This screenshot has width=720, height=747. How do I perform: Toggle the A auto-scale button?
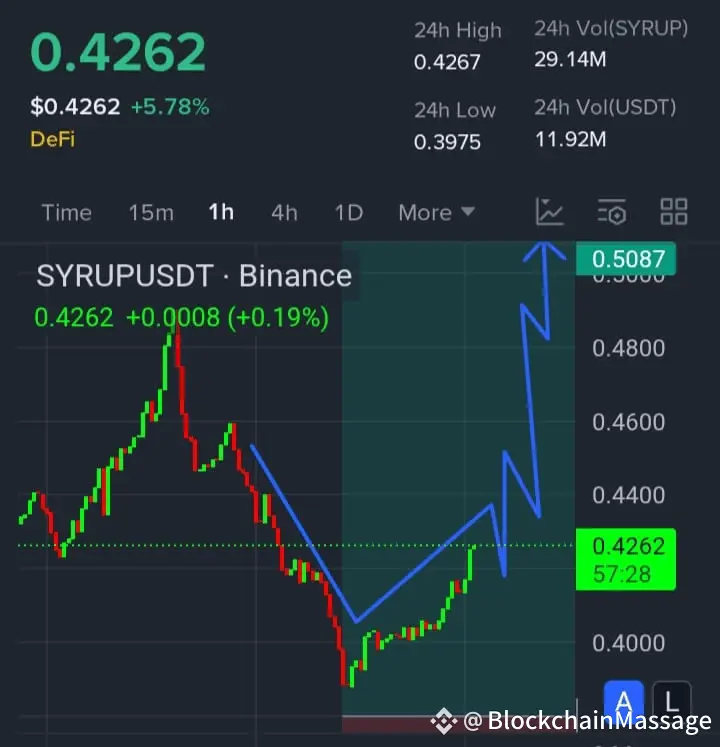point(624,700)
